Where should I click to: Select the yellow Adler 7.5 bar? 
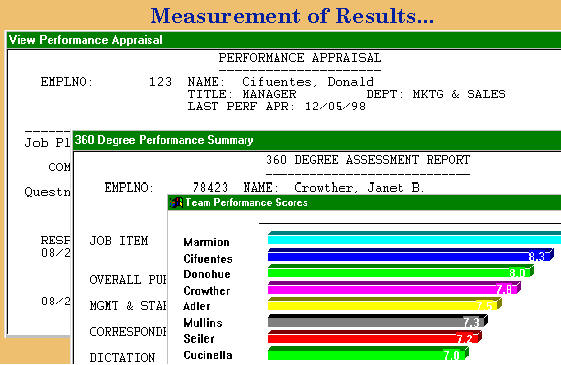(385, 304)
